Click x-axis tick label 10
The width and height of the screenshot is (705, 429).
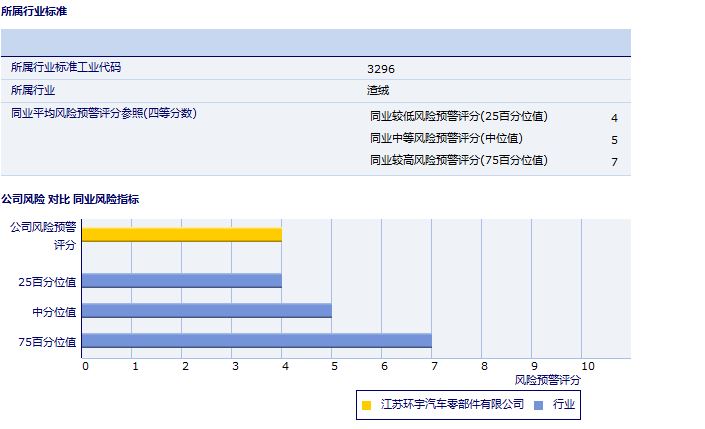point(588,366)
